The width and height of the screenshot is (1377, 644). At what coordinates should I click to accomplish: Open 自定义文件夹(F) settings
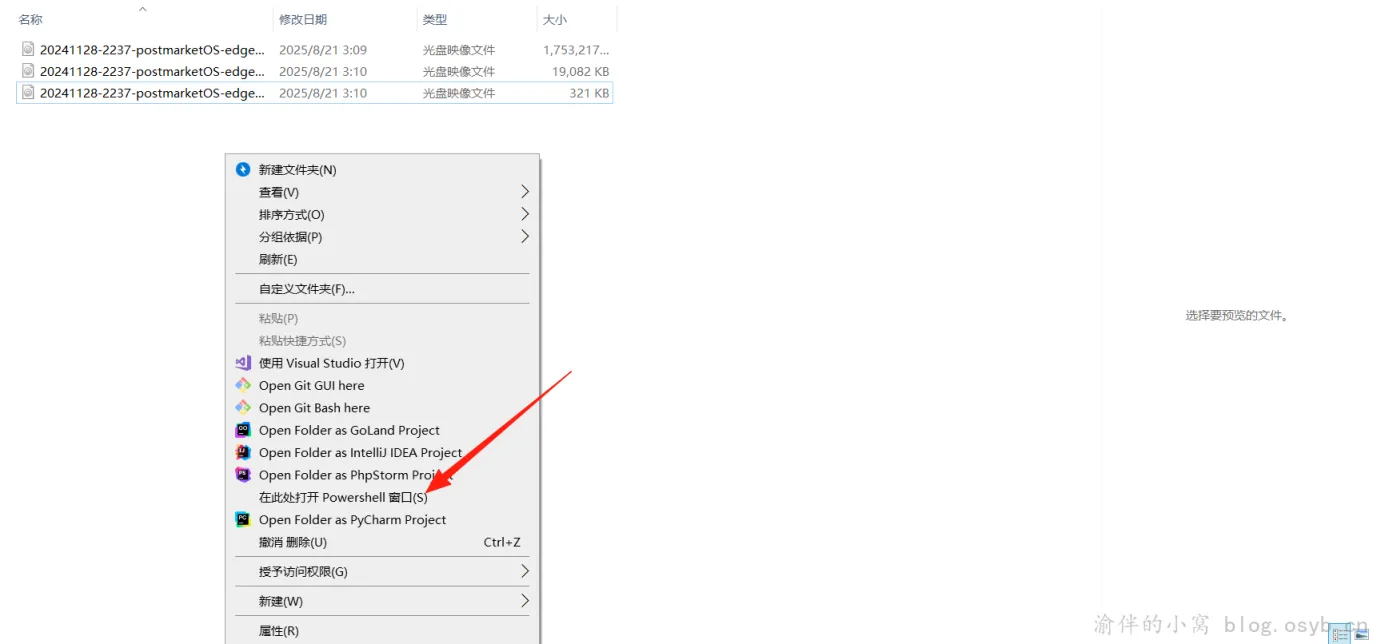[x=309, y=289]
